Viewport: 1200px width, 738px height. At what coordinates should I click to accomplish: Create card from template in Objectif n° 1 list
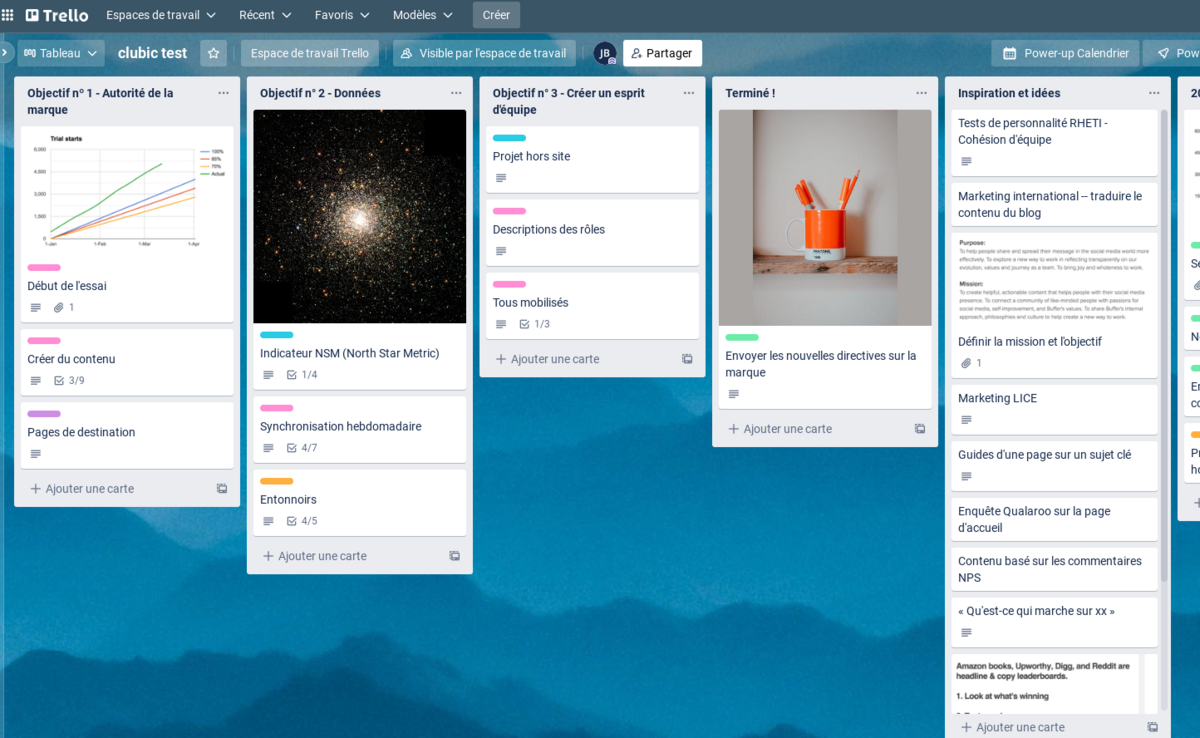(x=222, y=489)
